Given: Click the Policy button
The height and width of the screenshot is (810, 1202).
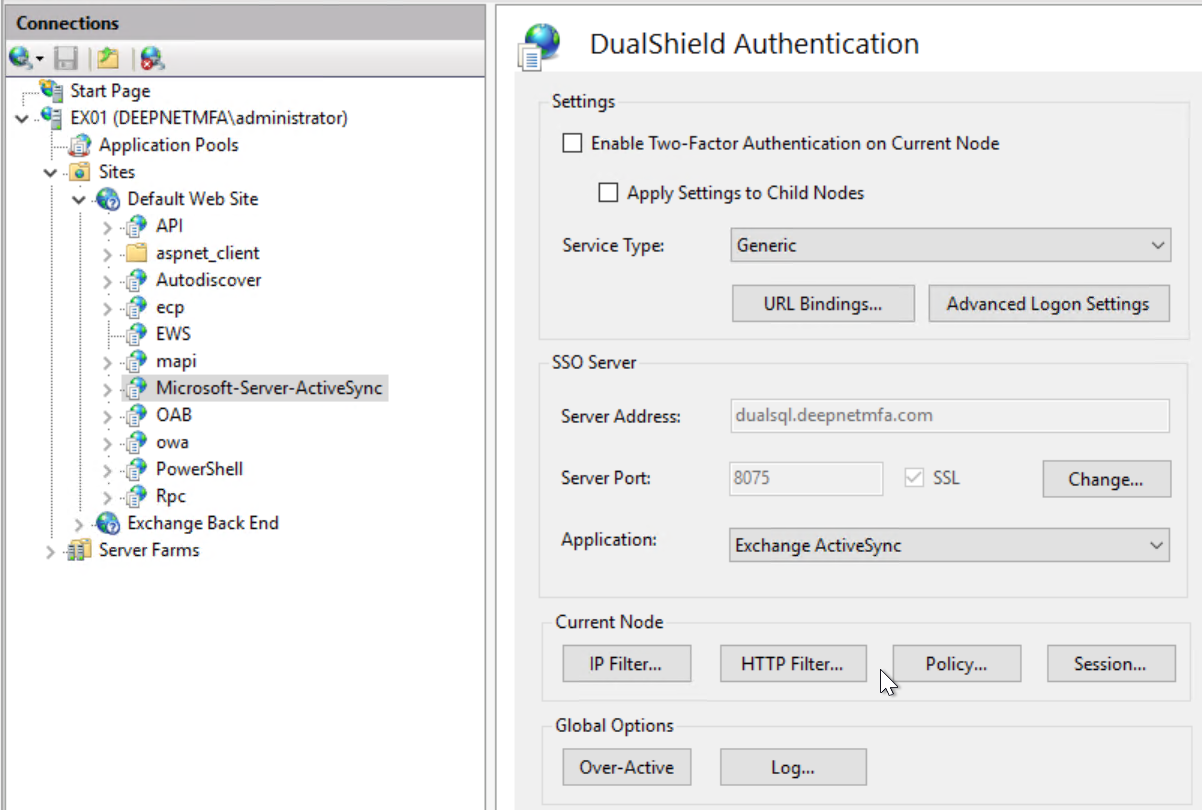Looking at the screenshot, I should pos(956,664).
